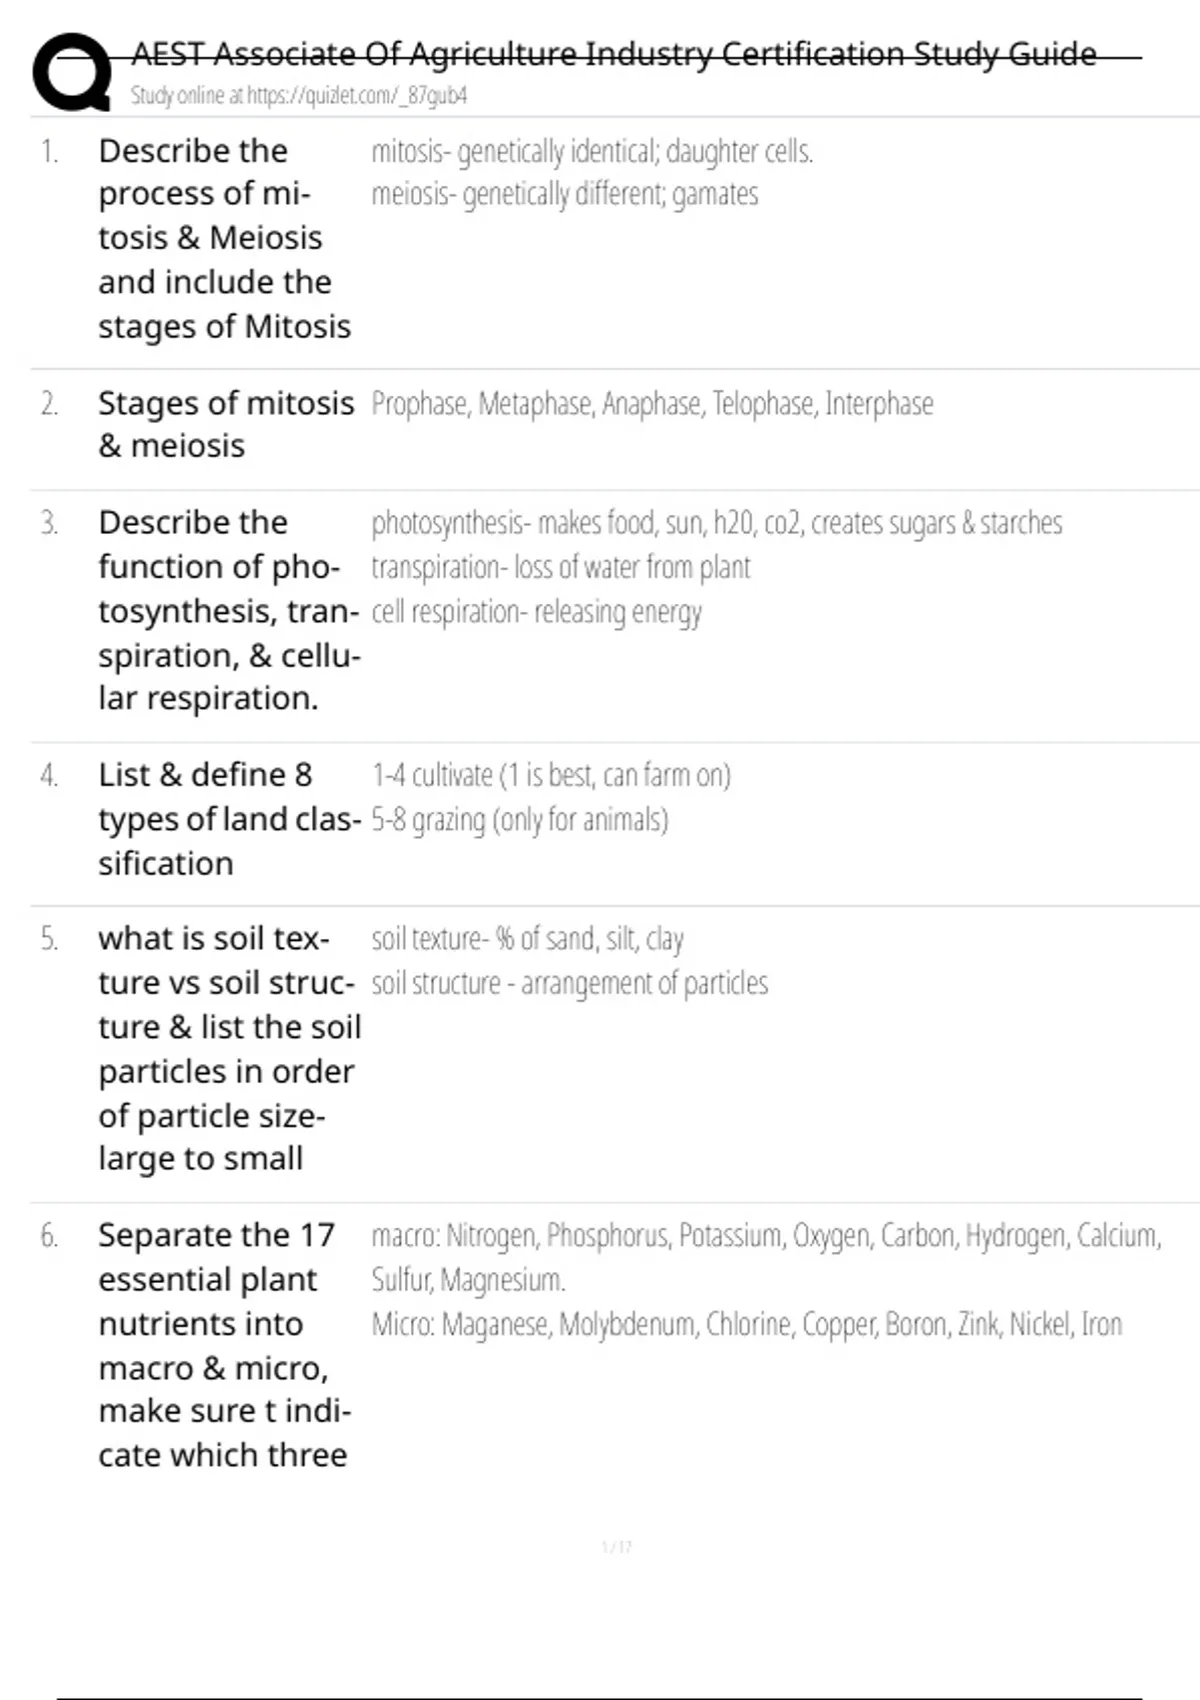Viewport: 1200px width, 1700px height.
Task: Click the transpiration loss of water line
Action: [560, 567]
